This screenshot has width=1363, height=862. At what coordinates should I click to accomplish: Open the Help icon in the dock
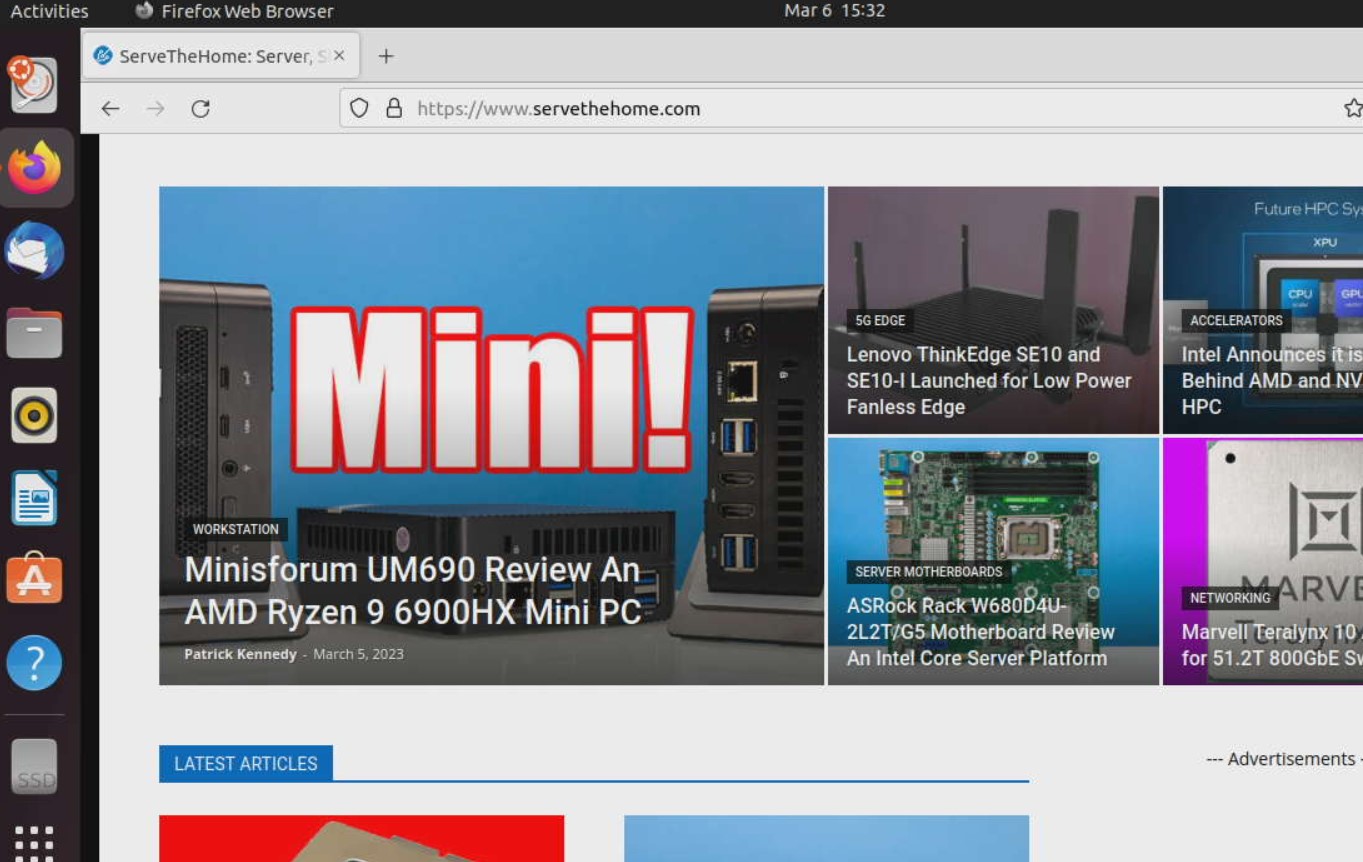(35, 662)
